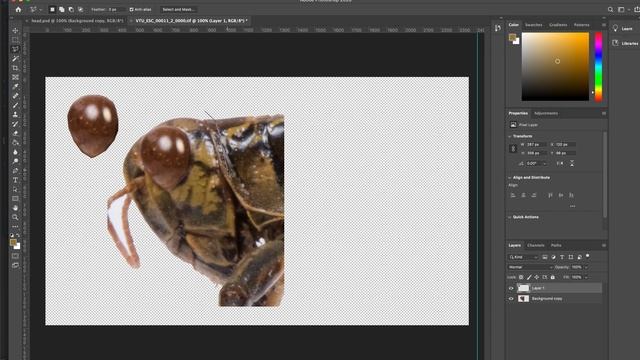Select the Magic Wand tool

tap(16, 59)
